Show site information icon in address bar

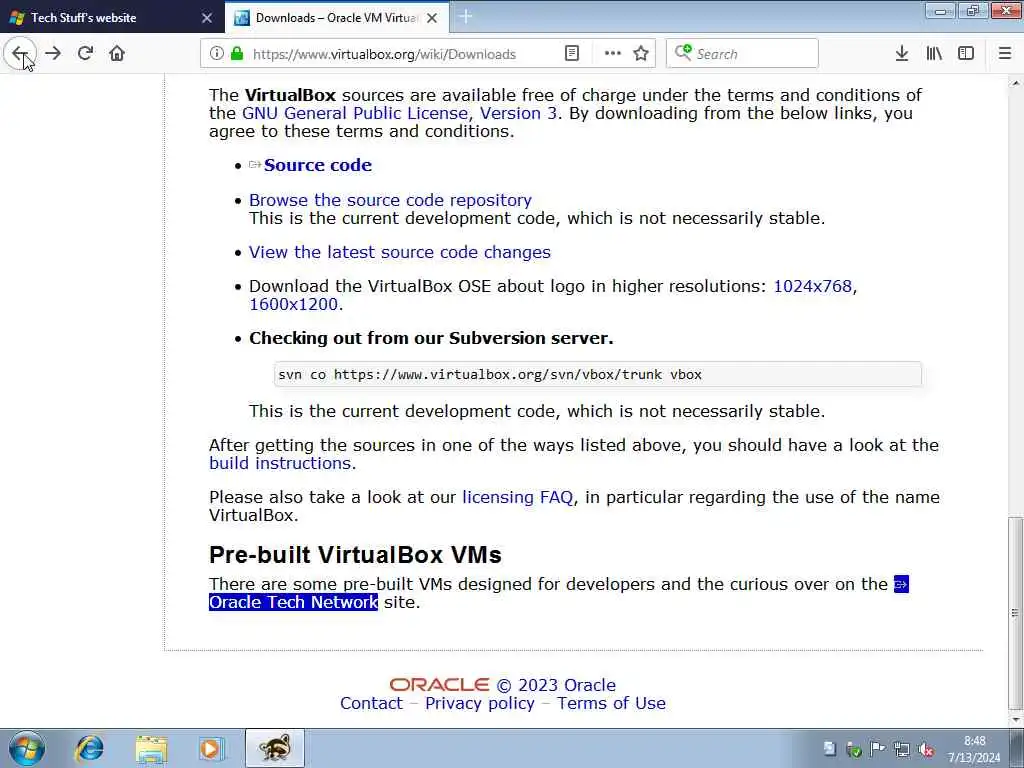pyautogui.click(x=216, y=54)
